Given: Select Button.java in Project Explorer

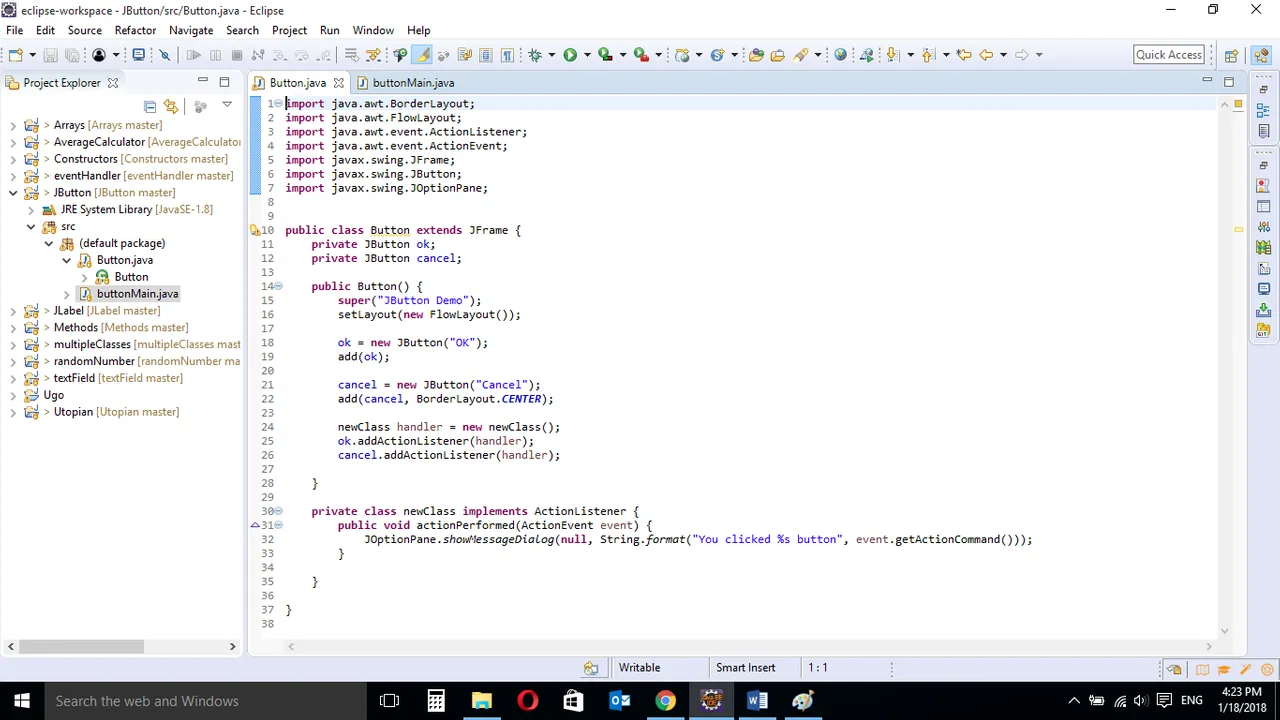Looking at the screenshot, I should click(x=124, y=260).
